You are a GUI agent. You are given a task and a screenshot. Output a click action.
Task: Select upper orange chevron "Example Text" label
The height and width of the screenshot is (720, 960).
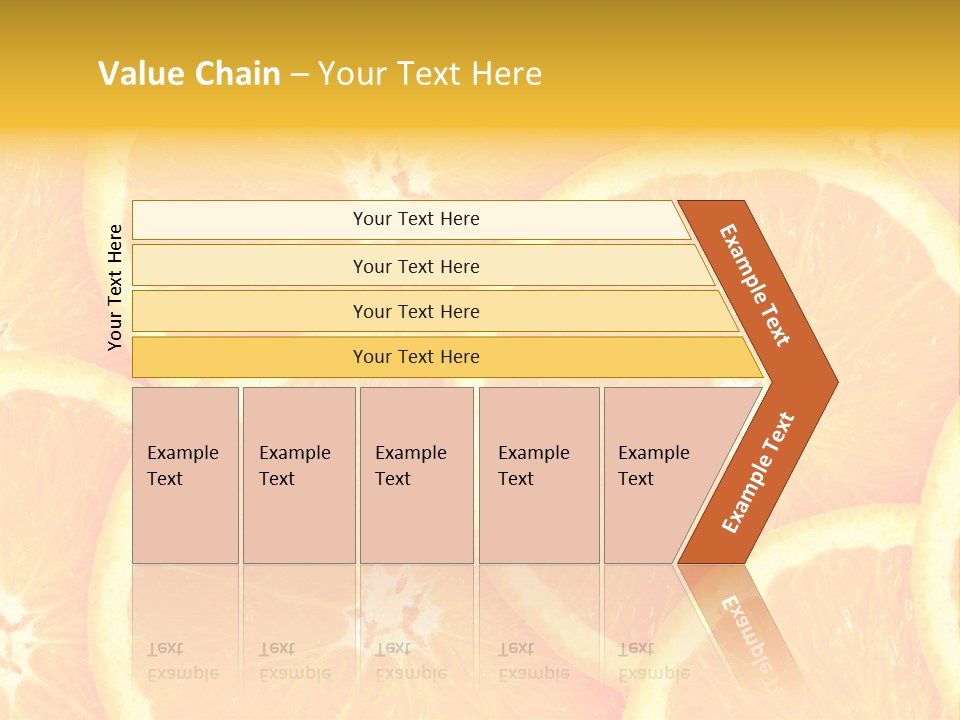click(755, 285)
